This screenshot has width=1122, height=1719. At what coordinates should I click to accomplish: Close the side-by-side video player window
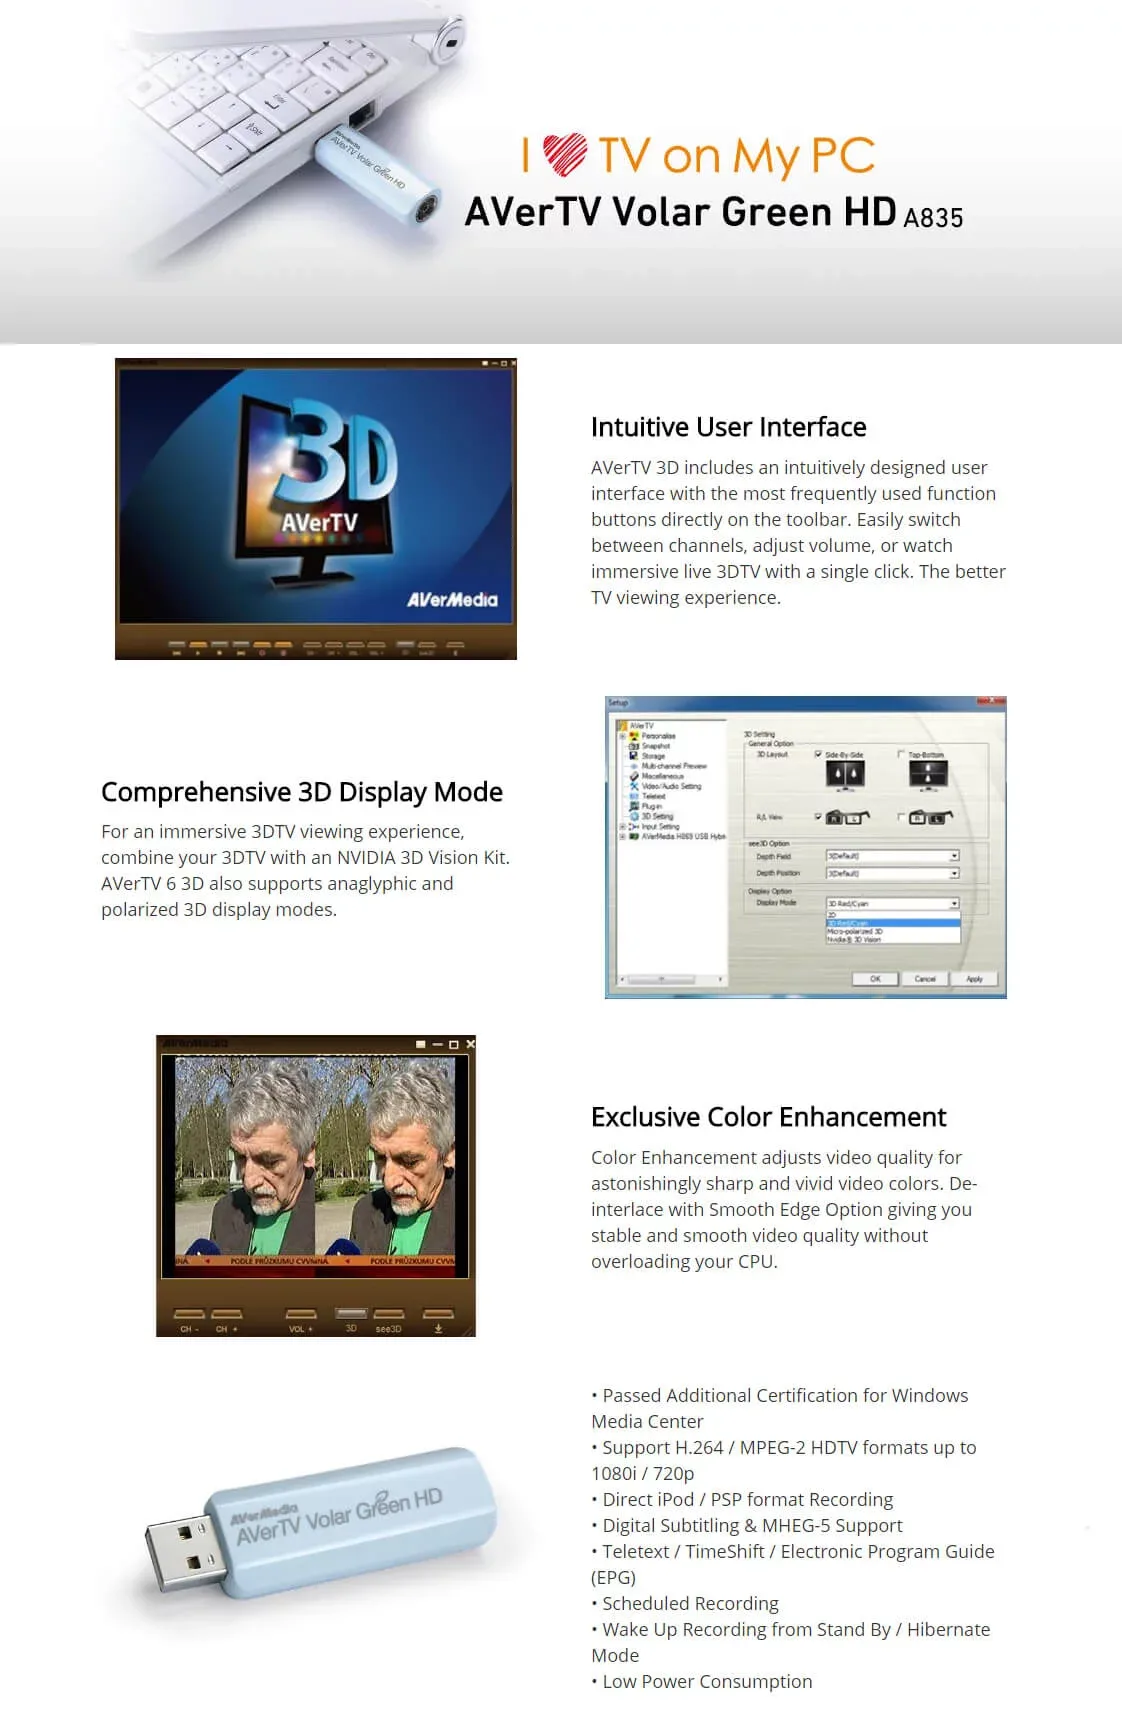(470, 1044)
